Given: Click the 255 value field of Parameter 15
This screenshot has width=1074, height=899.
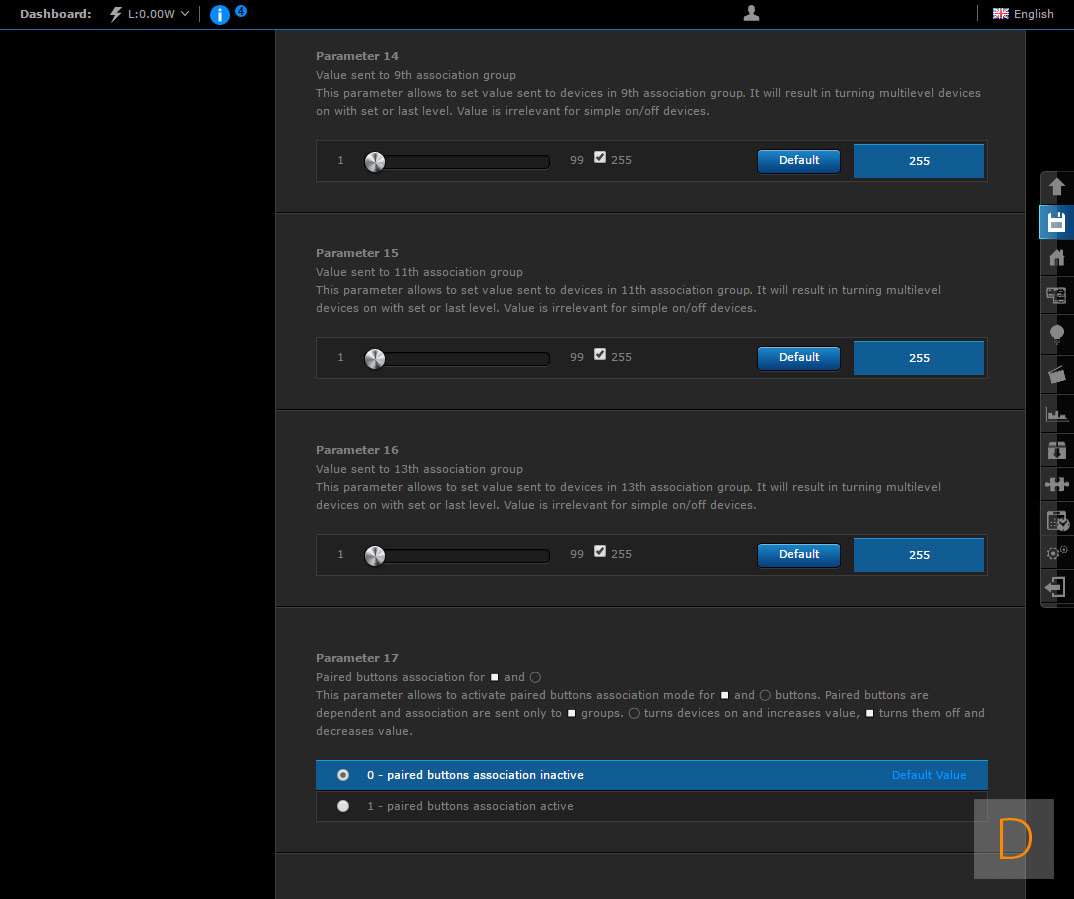Looking at the screenshot, I should (x=919, y=358).
